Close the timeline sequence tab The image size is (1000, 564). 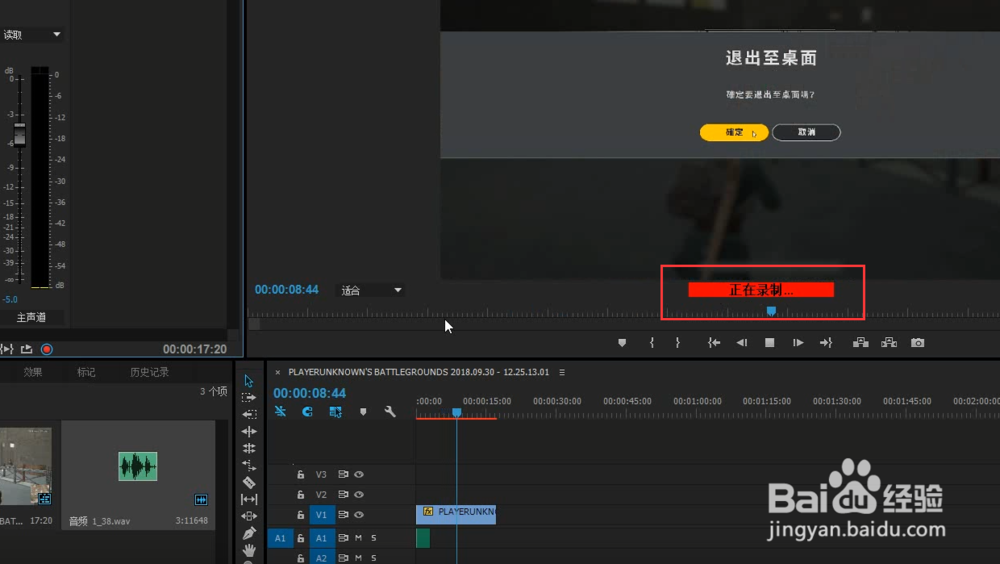pyautogui.click(x=277, y=372)
